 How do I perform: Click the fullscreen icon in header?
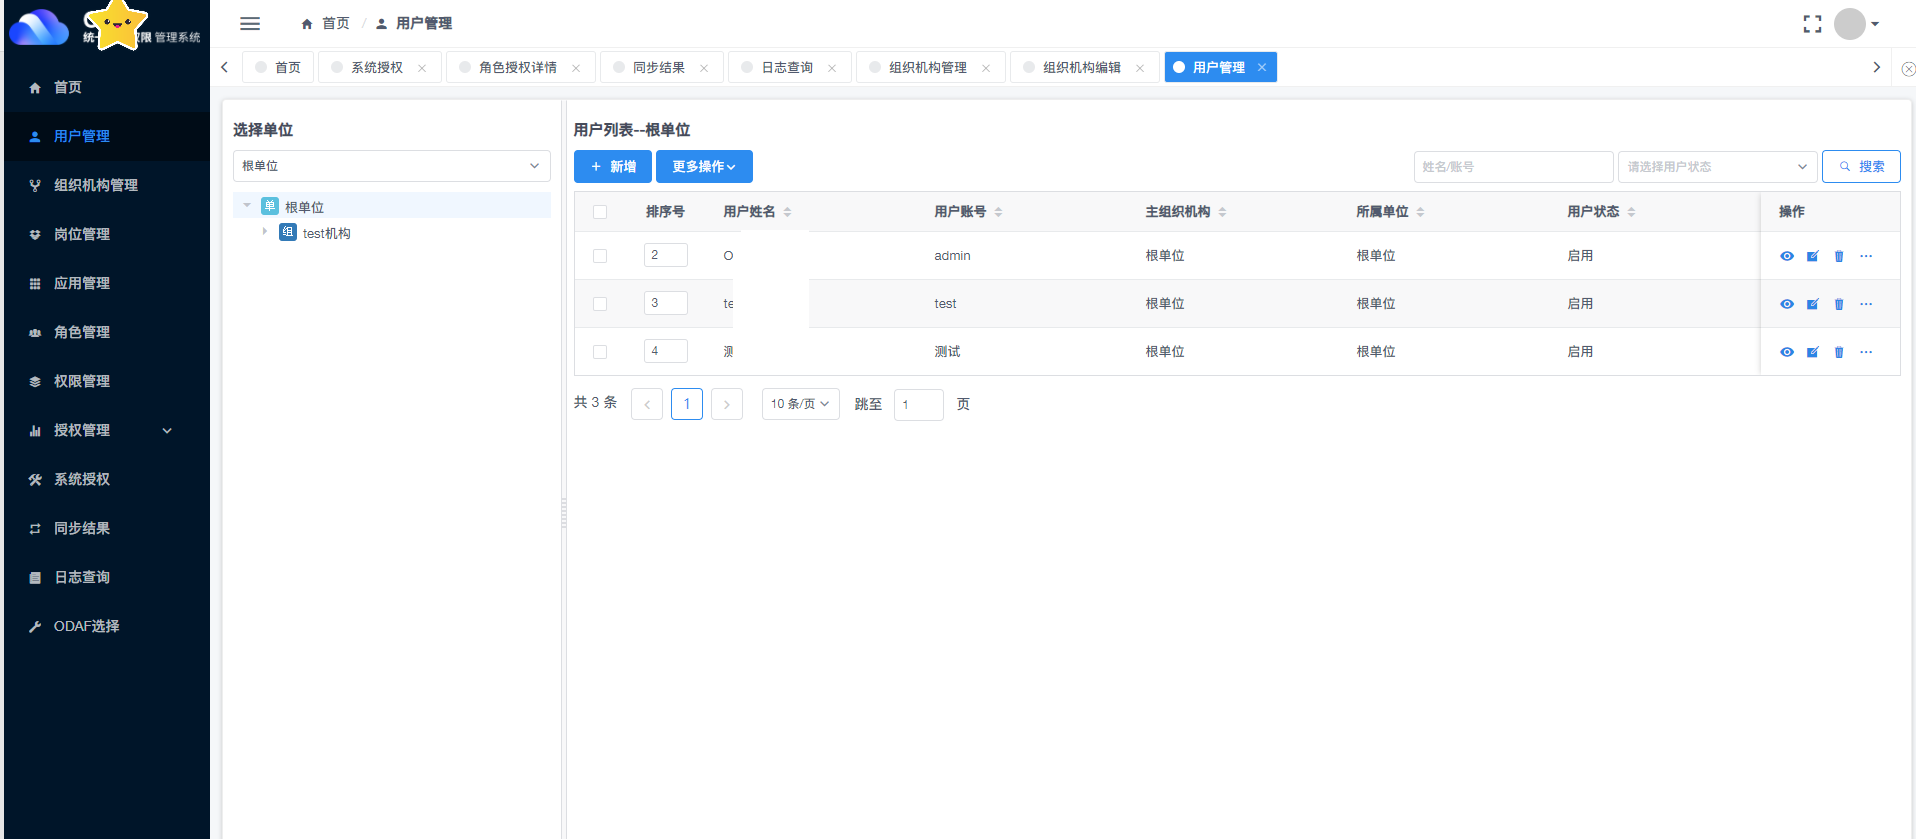click(x=1812, y=24)
